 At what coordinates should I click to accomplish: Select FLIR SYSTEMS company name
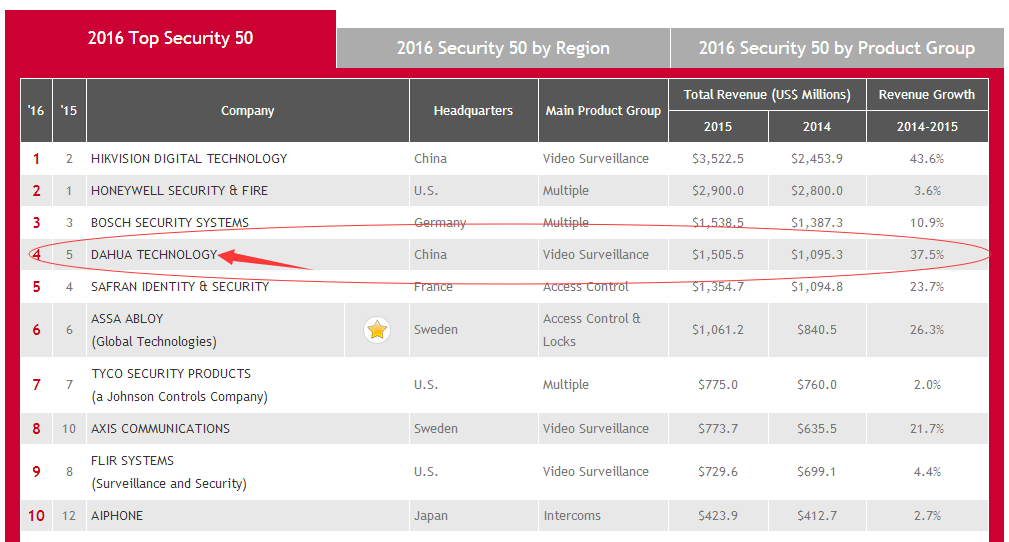[x=133, y=461]
